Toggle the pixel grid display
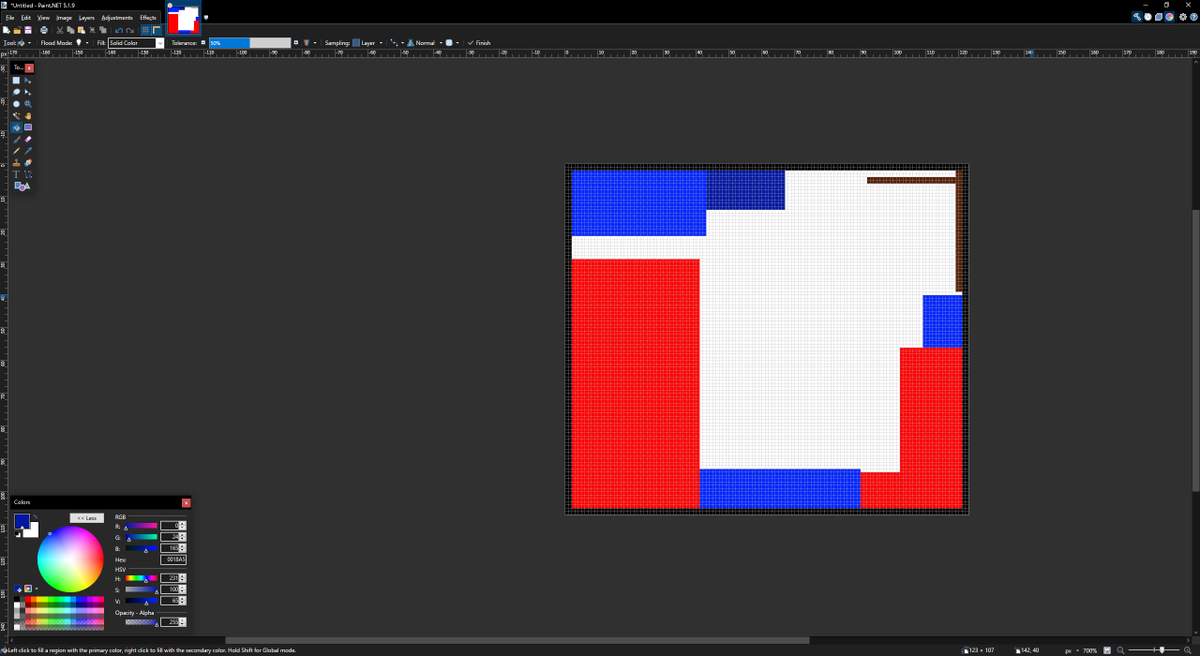This screenshot has width=1200, height=656. coord(145,31)
